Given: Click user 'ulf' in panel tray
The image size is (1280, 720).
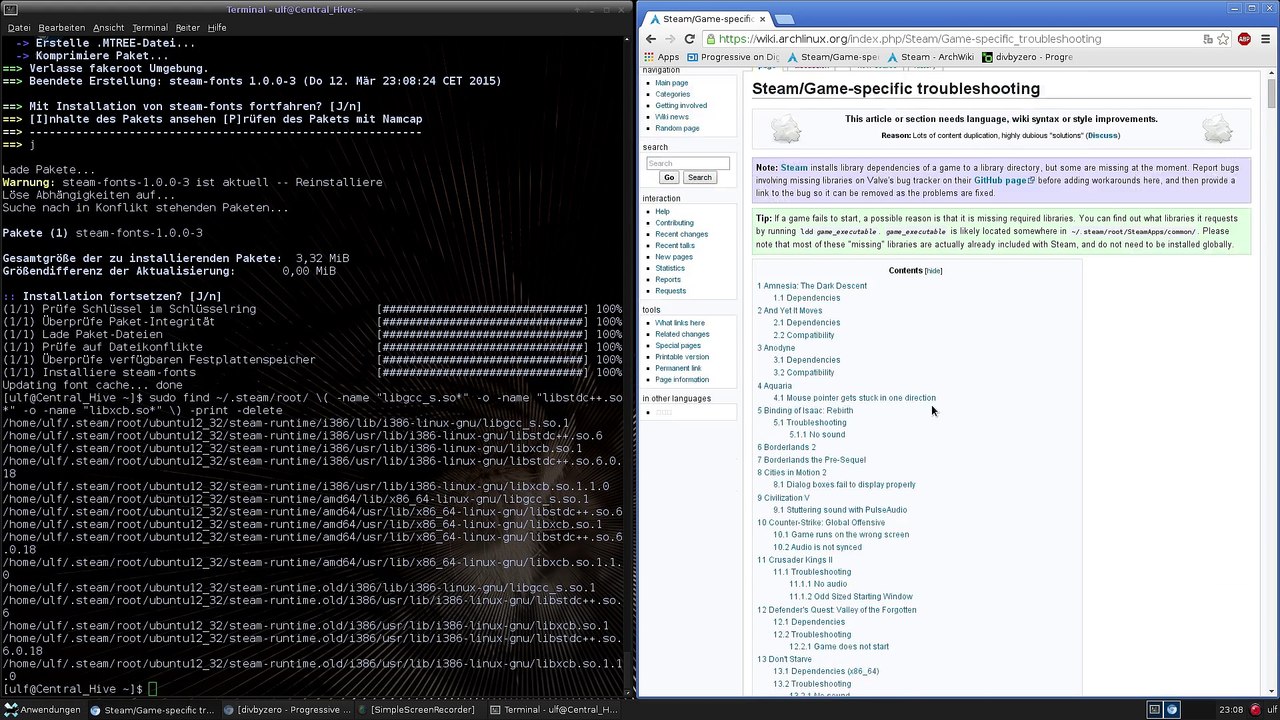Looking at the screenshot, I should [x=1270, y=710].
